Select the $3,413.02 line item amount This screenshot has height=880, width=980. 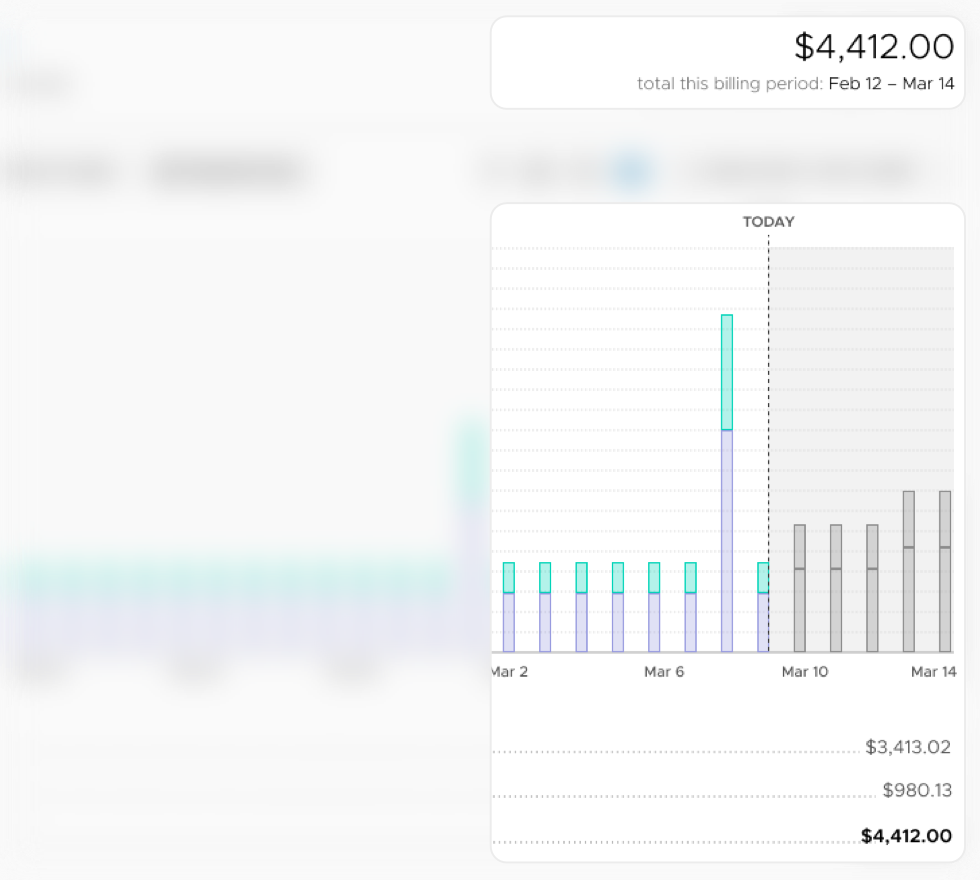908,747
